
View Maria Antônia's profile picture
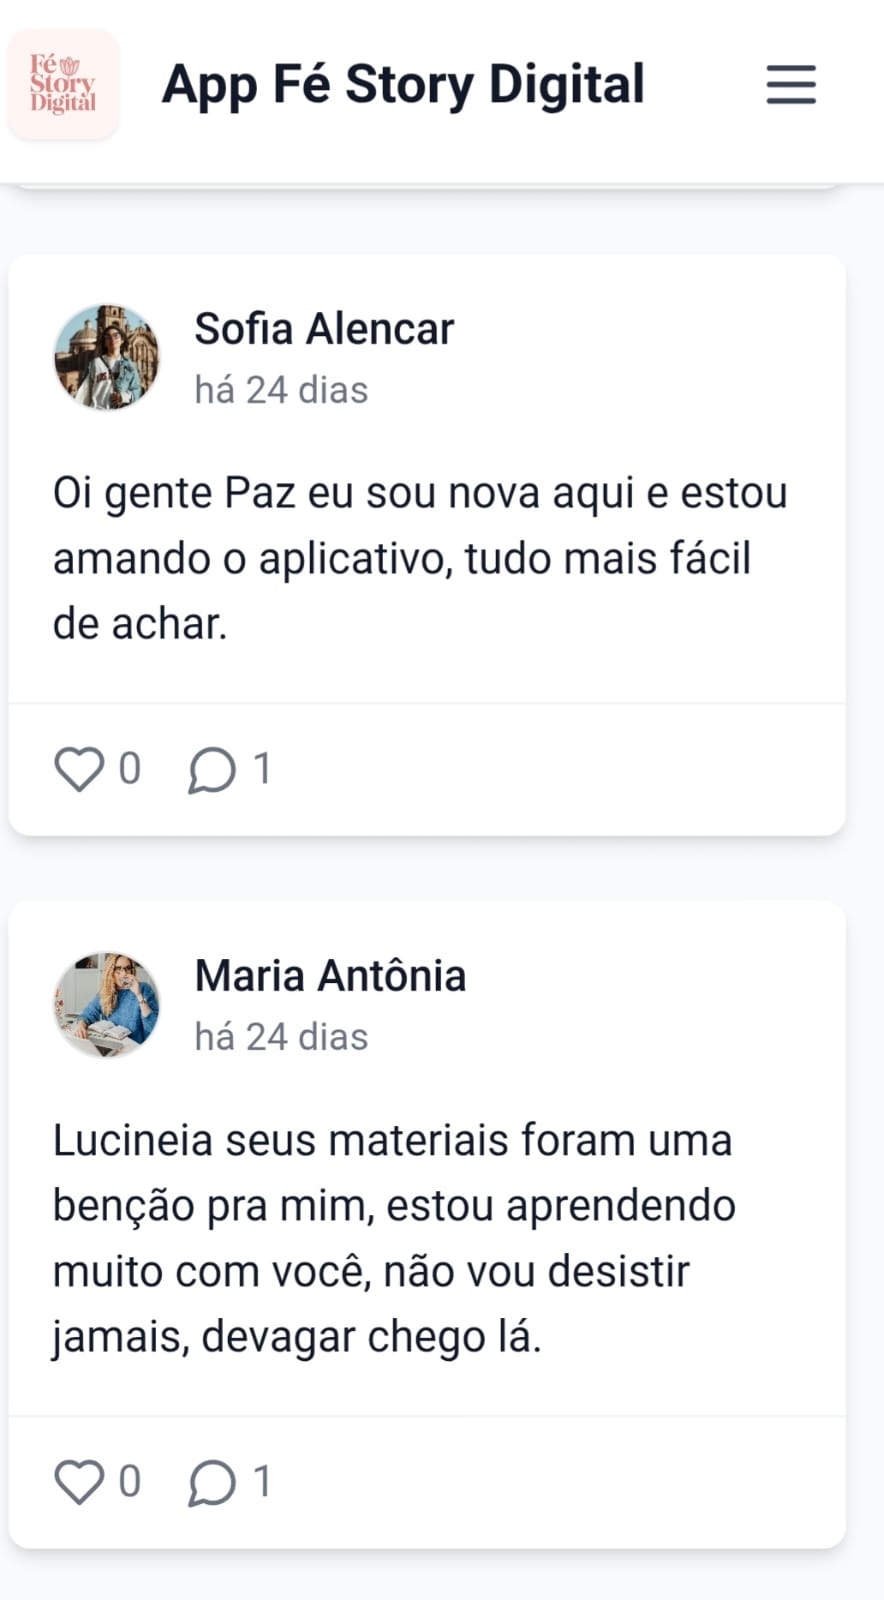[106, 1004]
